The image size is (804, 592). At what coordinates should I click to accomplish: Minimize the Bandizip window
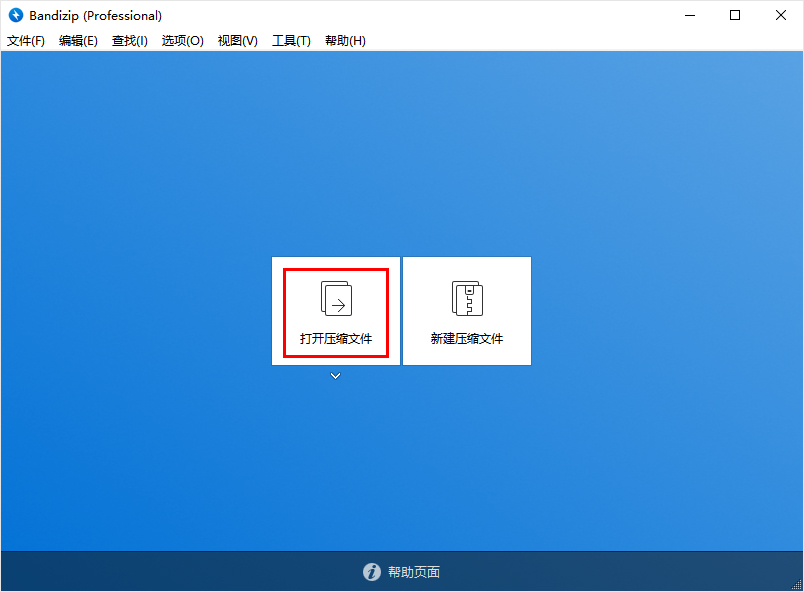tap(690, 15)
